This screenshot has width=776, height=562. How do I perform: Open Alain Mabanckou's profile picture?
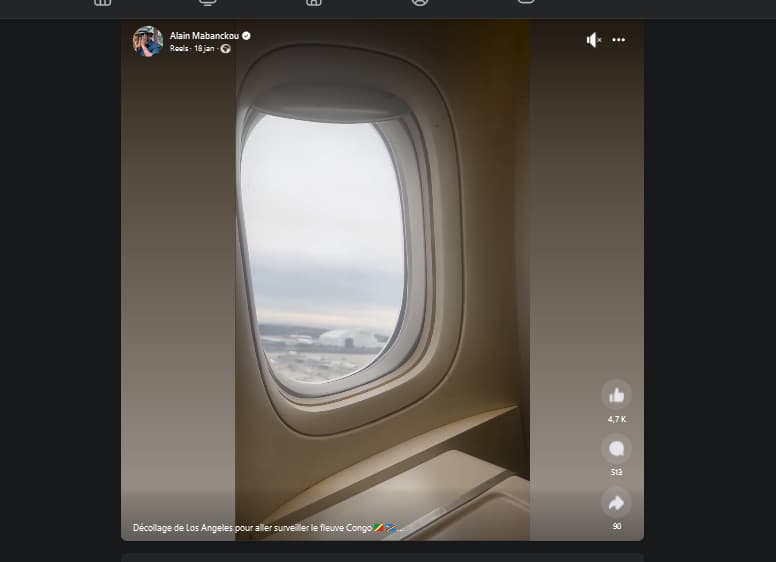click(x=148, y=41)
